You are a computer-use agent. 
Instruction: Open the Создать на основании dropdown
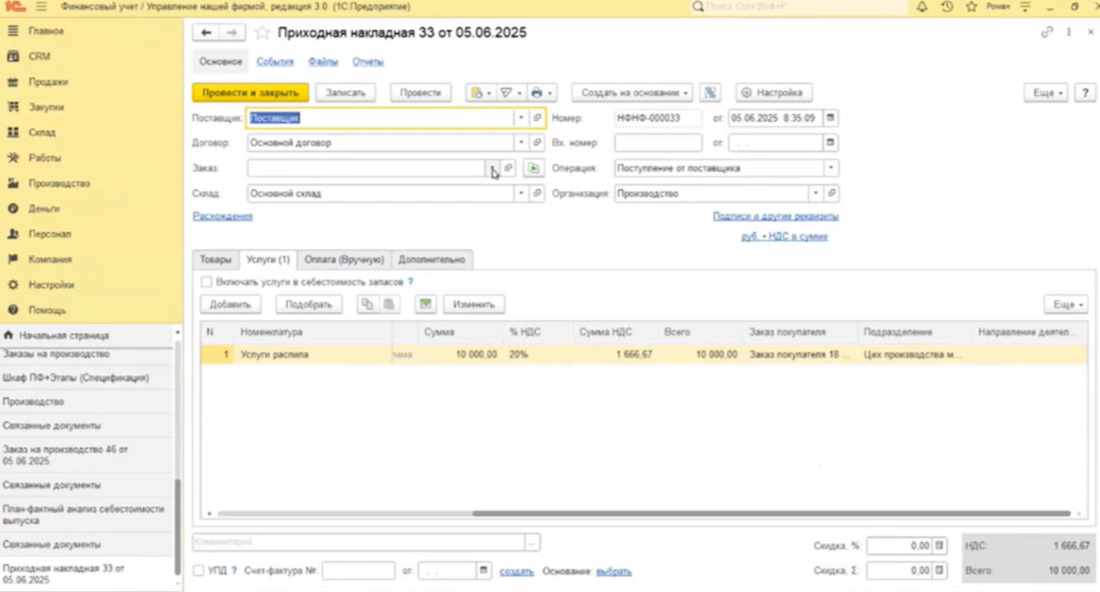[633, 93]
